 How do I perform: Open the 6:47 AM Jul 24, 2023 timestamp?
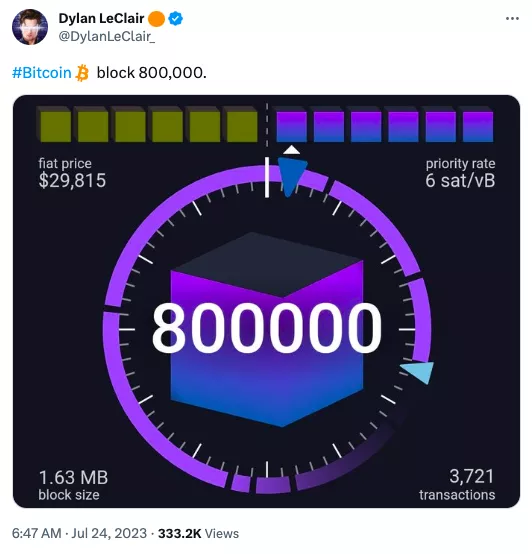(x=79, y=533)
